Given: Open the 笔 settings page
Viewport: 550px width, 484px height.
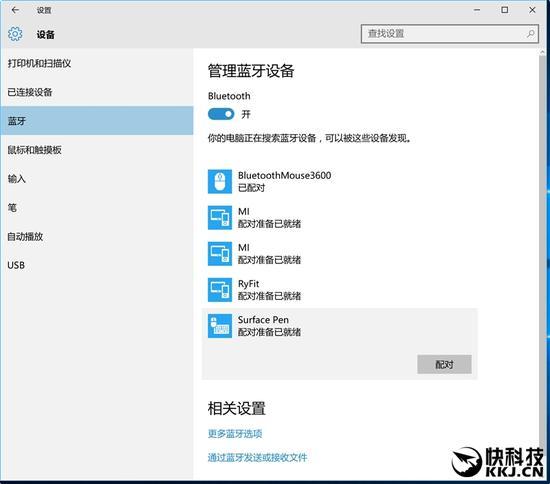Looking at the screenshot, I should coord(97,208).
